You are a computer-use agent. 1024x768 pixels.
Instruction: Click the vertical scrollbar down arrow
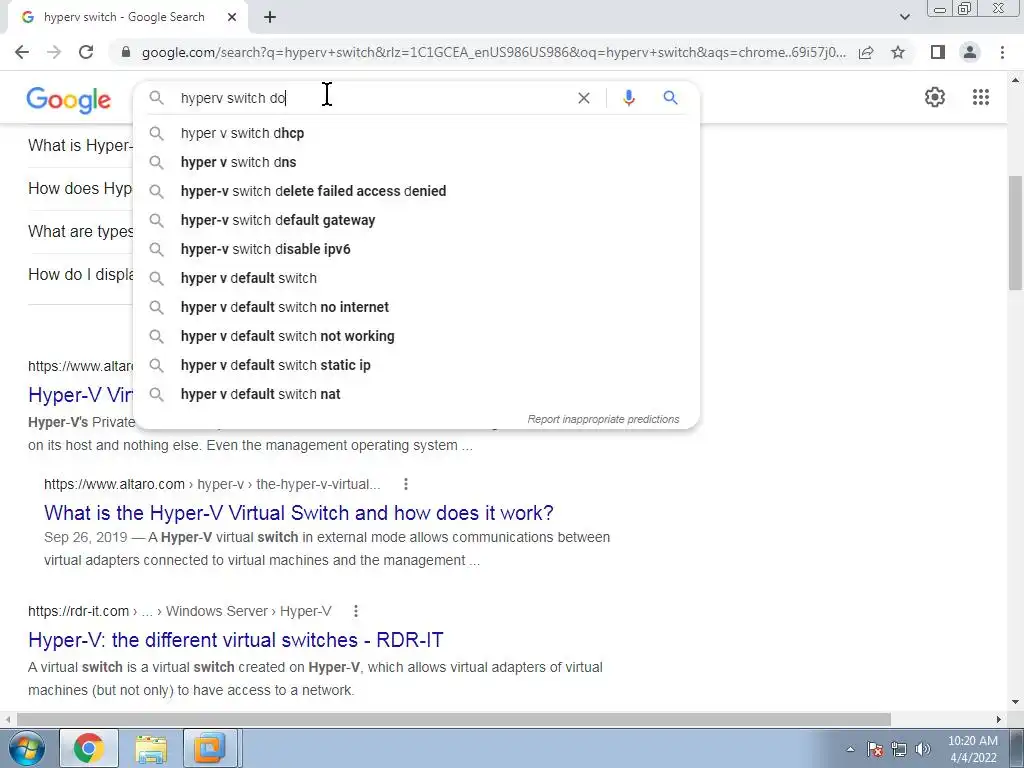click(1015, 702)
